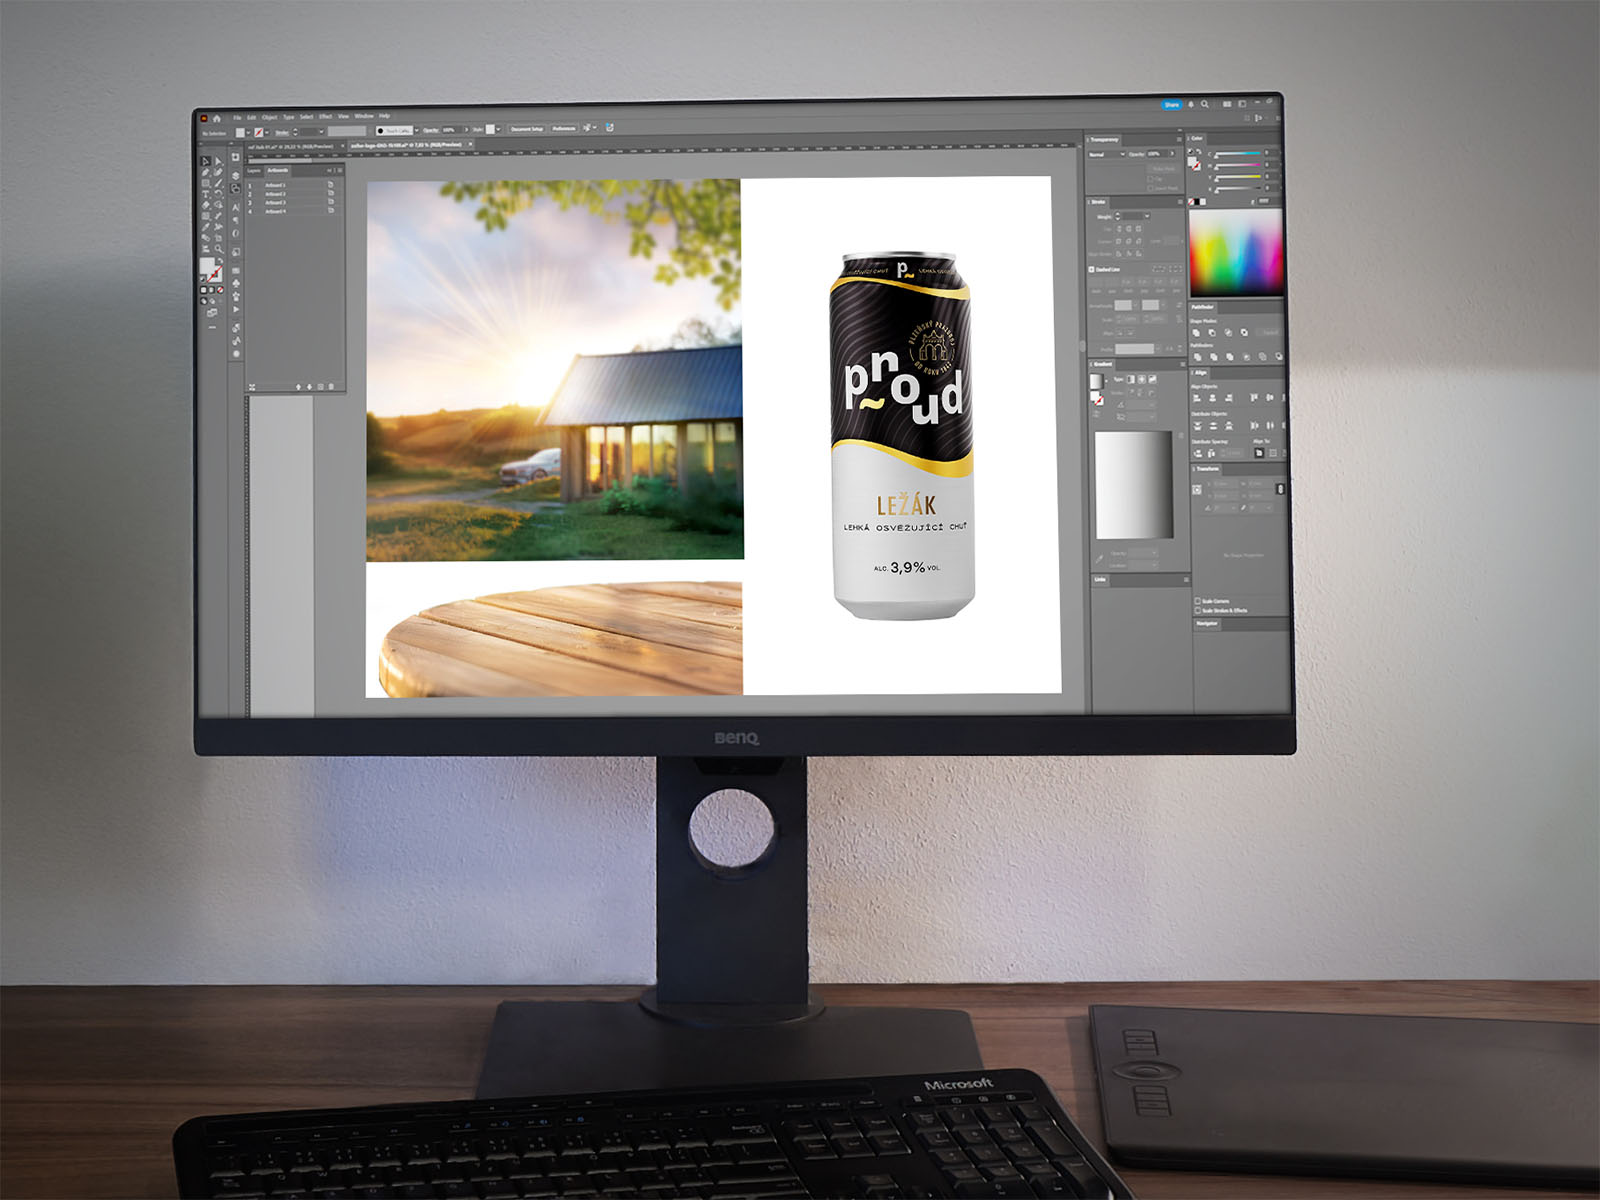Viewport: 1600px width, 1200px height.
Task: Click the Home icon in top bar
Action: 217,118
